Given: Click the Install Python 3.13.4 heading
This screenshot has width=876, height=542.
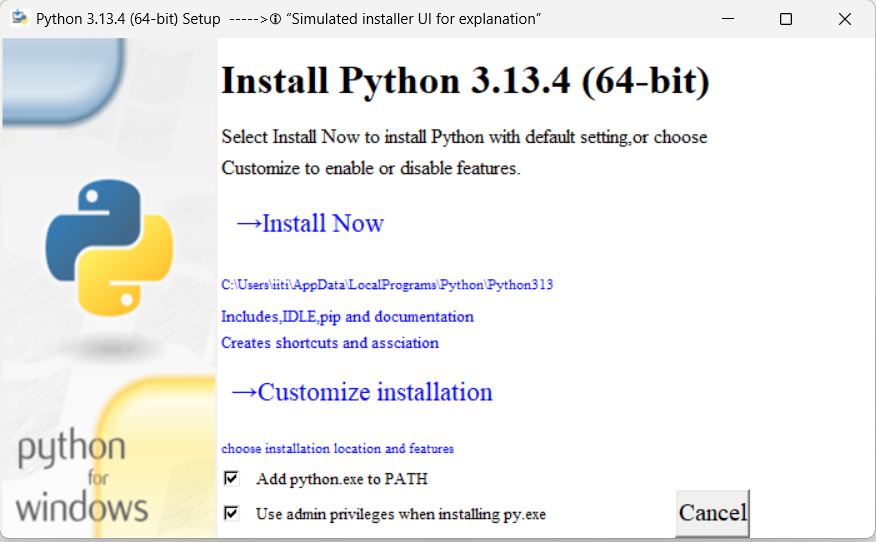Looking at the screenshot, I should (x=465, y=82).
